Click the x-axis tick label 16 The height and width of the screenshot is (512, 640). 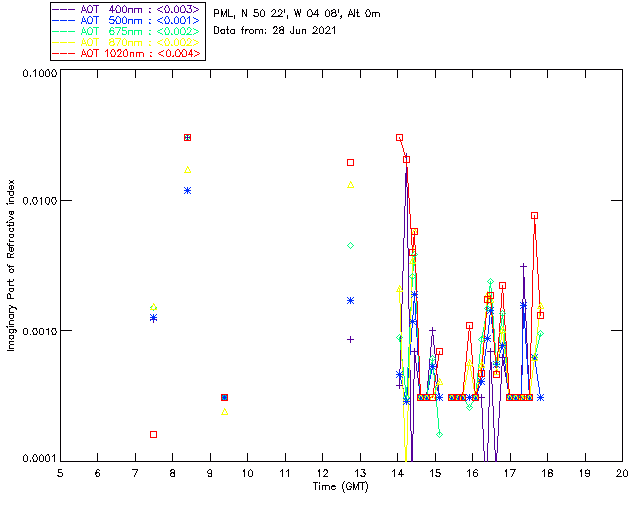473,473
